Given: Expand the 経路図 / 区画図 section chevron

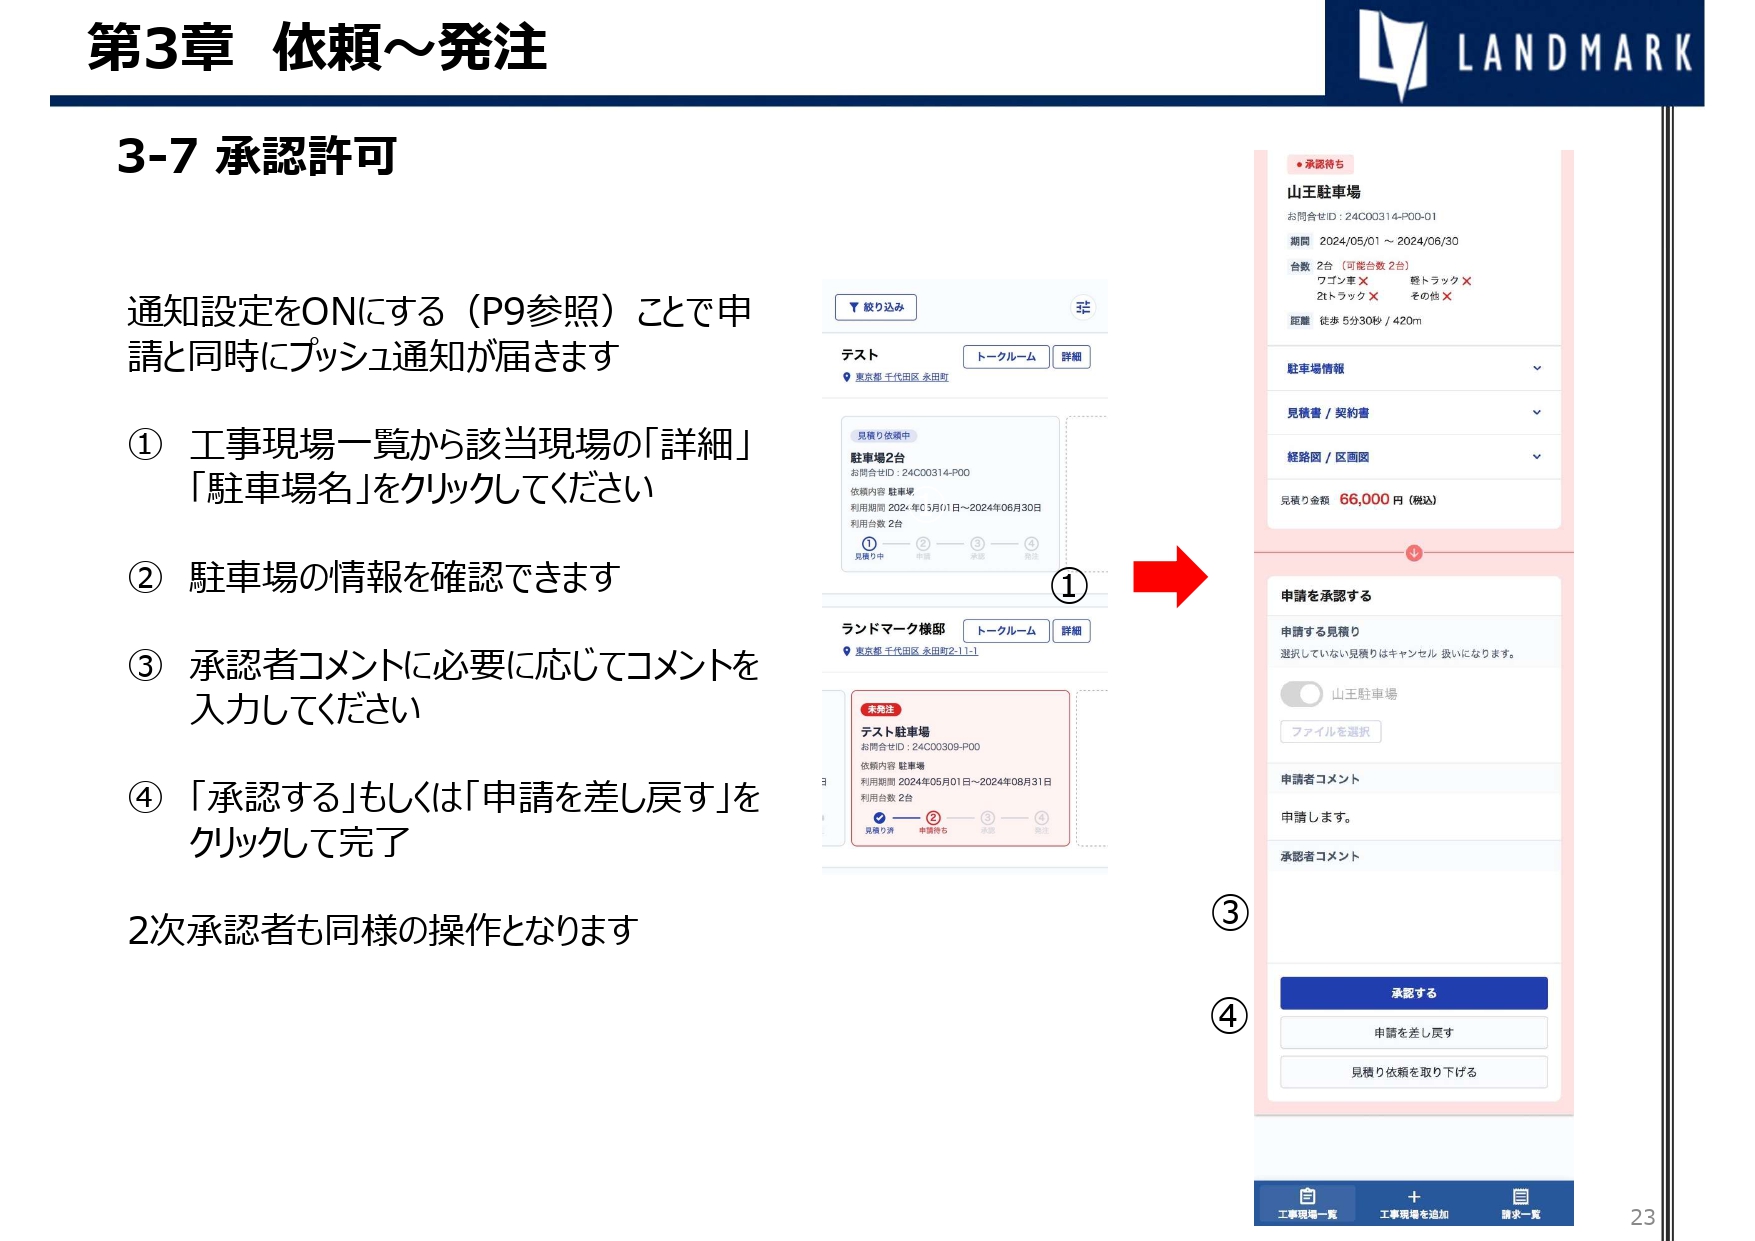Looking at the screenshot, I should click(1537, 456).
